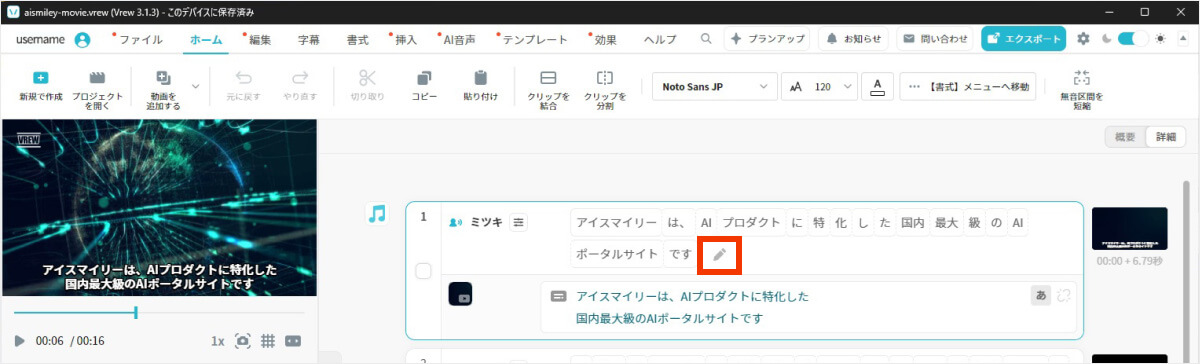Click the word 国内 in clip 1
The image size is (1200, 364).
[912, 222]
